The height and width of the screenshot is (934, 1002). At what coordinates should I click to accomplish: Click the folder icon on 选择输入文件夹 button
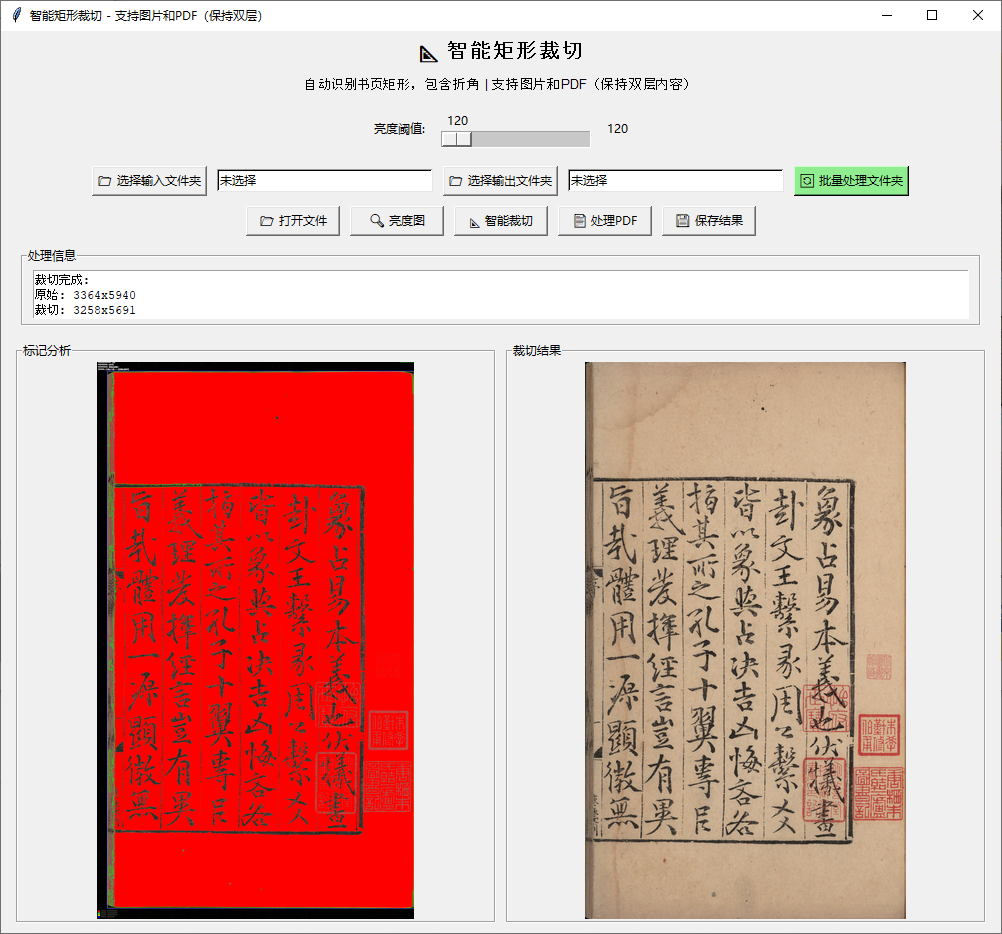coord(104,180)
